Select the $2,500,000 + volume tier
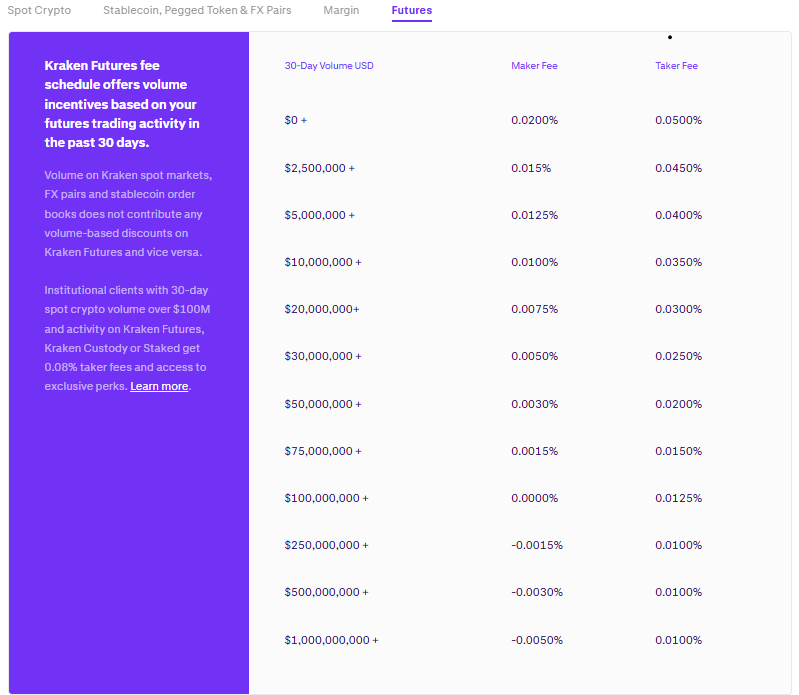 (319, 168)
